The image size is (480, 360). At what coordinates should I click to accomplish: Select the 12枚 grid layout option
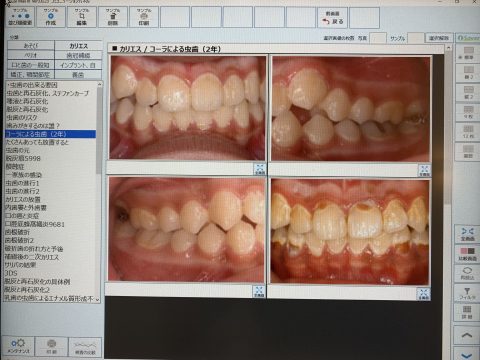(x=468, y=131)
